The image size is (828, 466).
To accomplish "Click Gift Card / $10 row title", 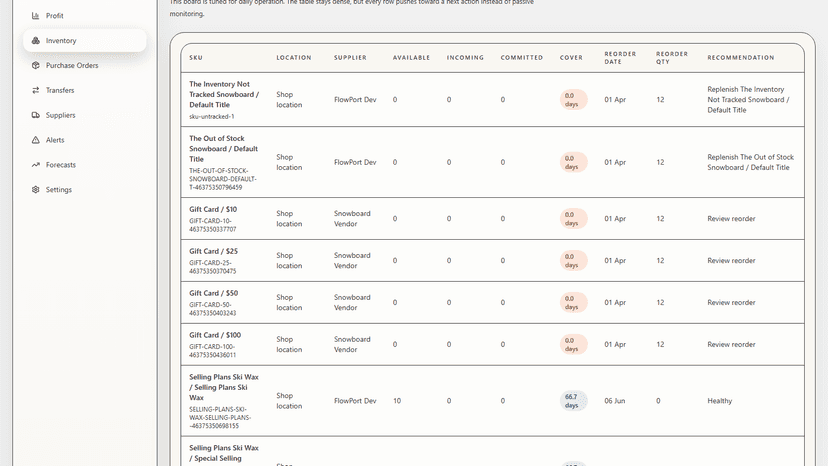I will [x=213, y=209].
